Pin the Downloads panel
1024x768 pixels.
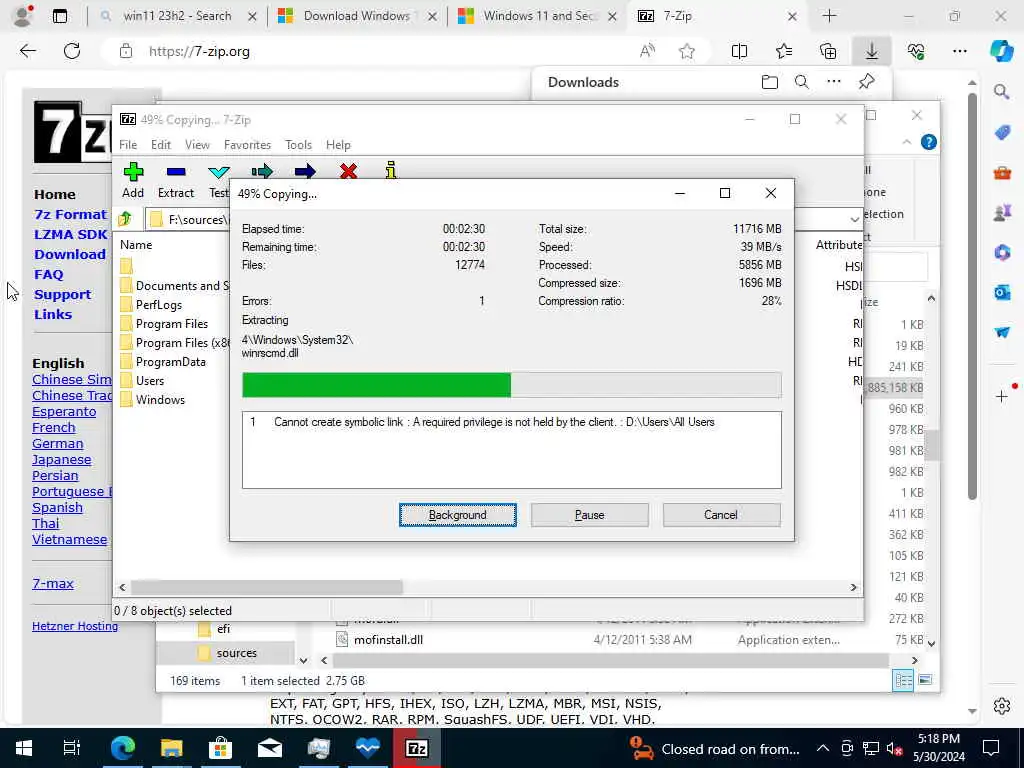[x=867, y=82]
